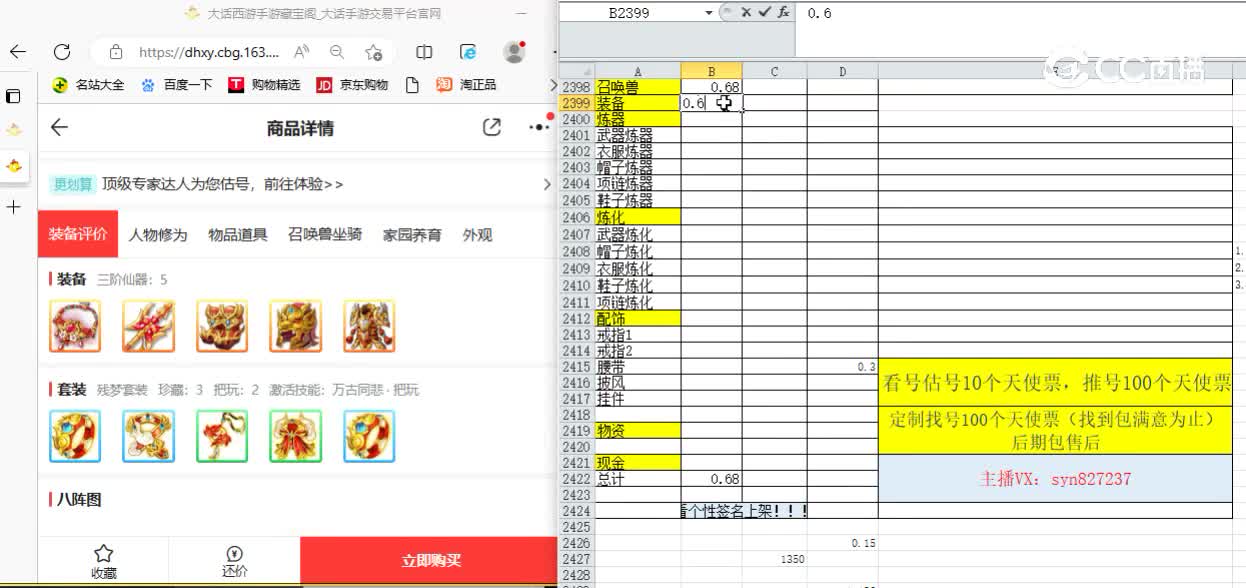Select the 物资 cell

click(x=637, y=431)
